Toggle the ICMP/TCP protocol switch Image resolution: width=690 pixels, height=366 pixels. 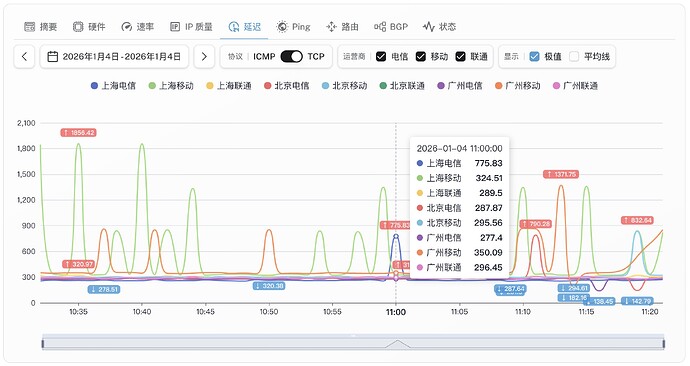291,56
